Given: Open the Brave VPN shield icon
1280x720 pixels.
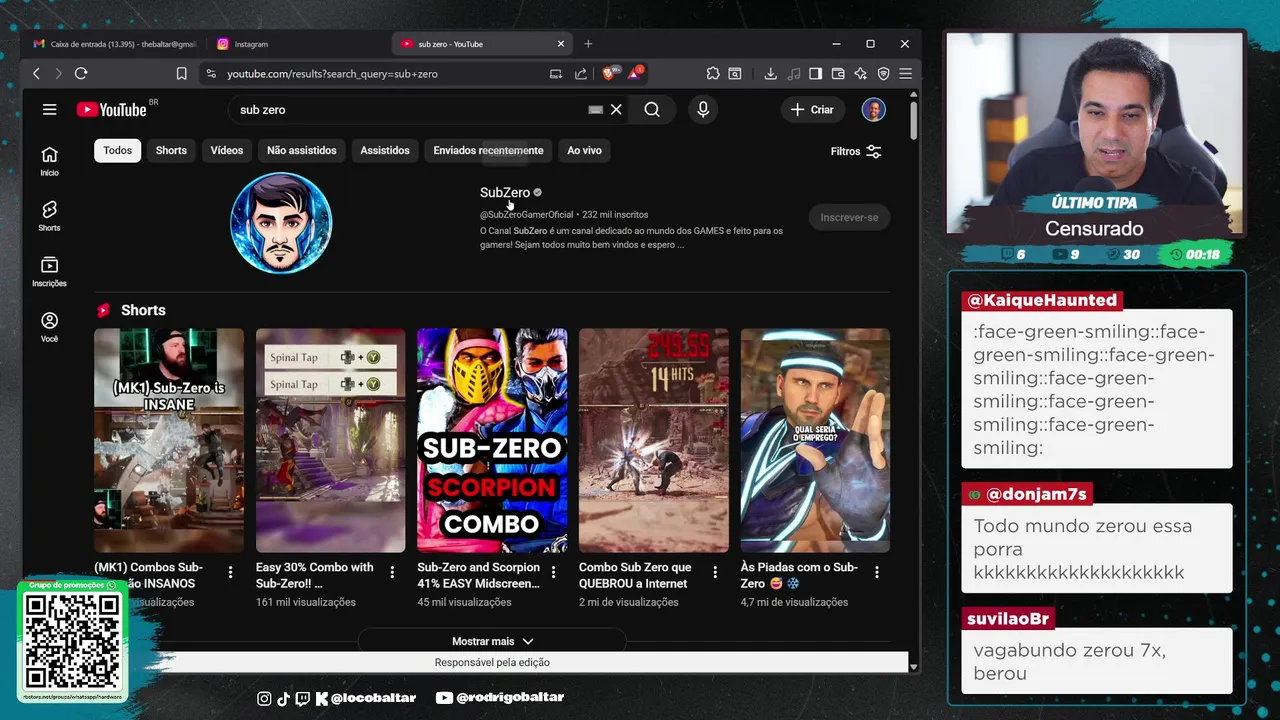Looking at the screenshot, I should pyautogui.click(x=883, y=73).
